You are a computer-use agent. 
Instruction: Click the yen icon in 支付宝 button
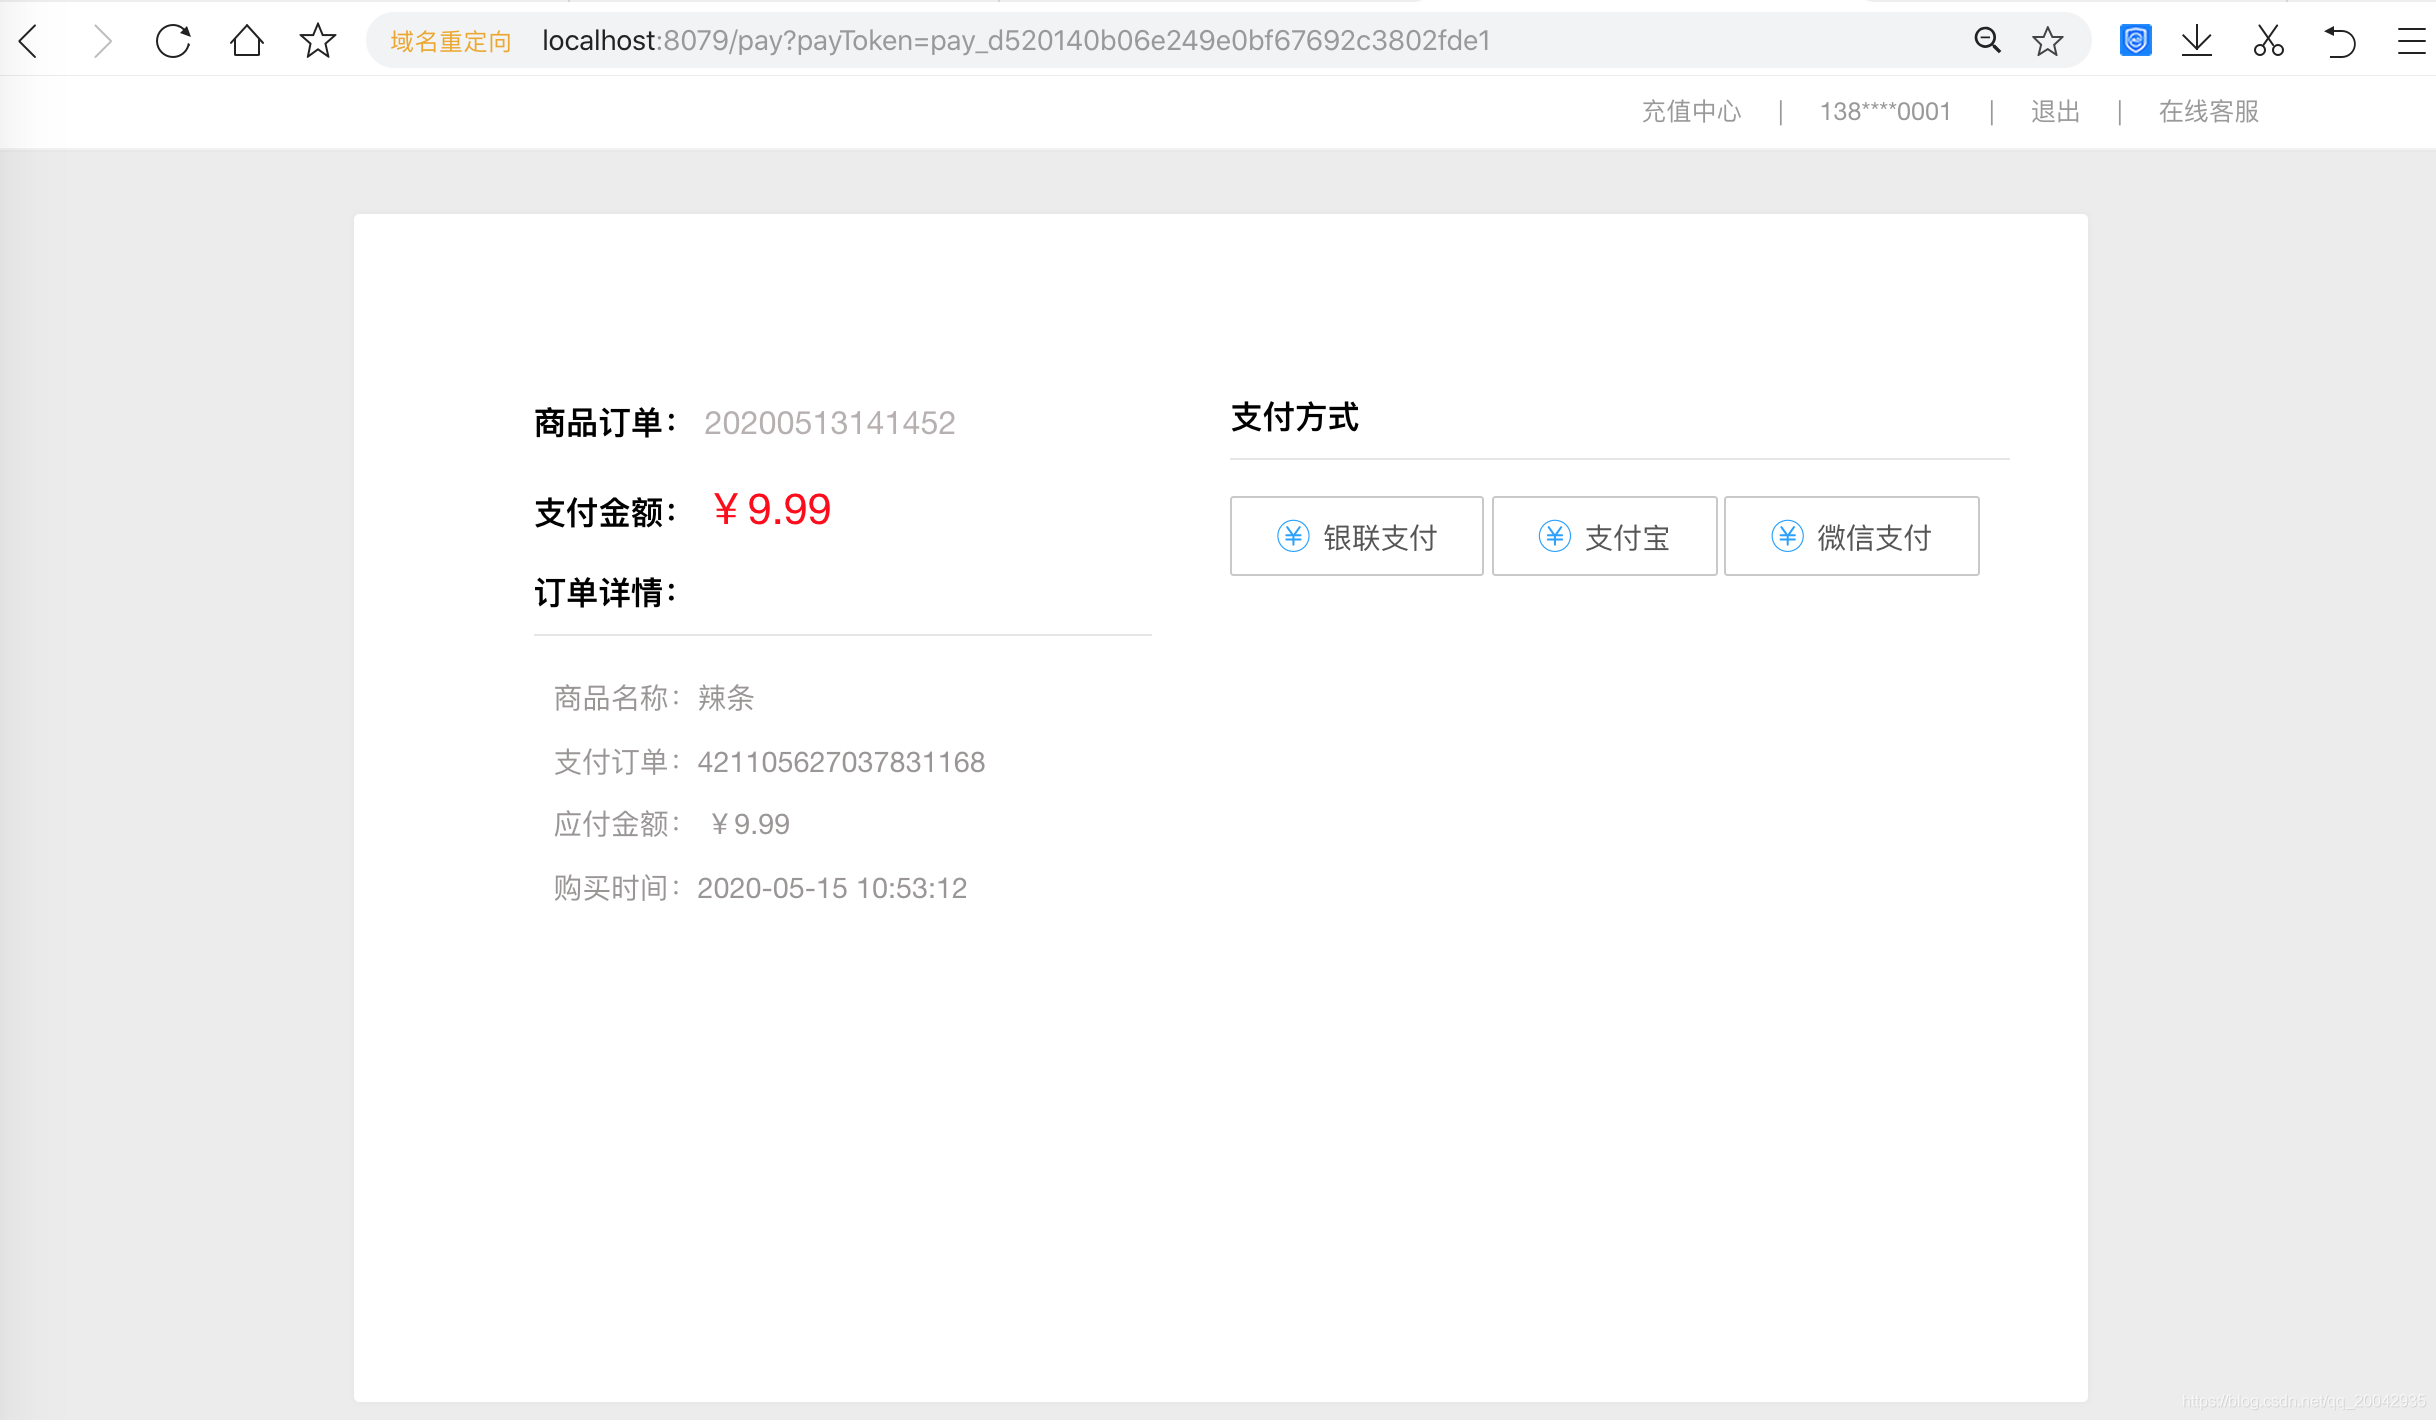click(x=1554, y=536)
